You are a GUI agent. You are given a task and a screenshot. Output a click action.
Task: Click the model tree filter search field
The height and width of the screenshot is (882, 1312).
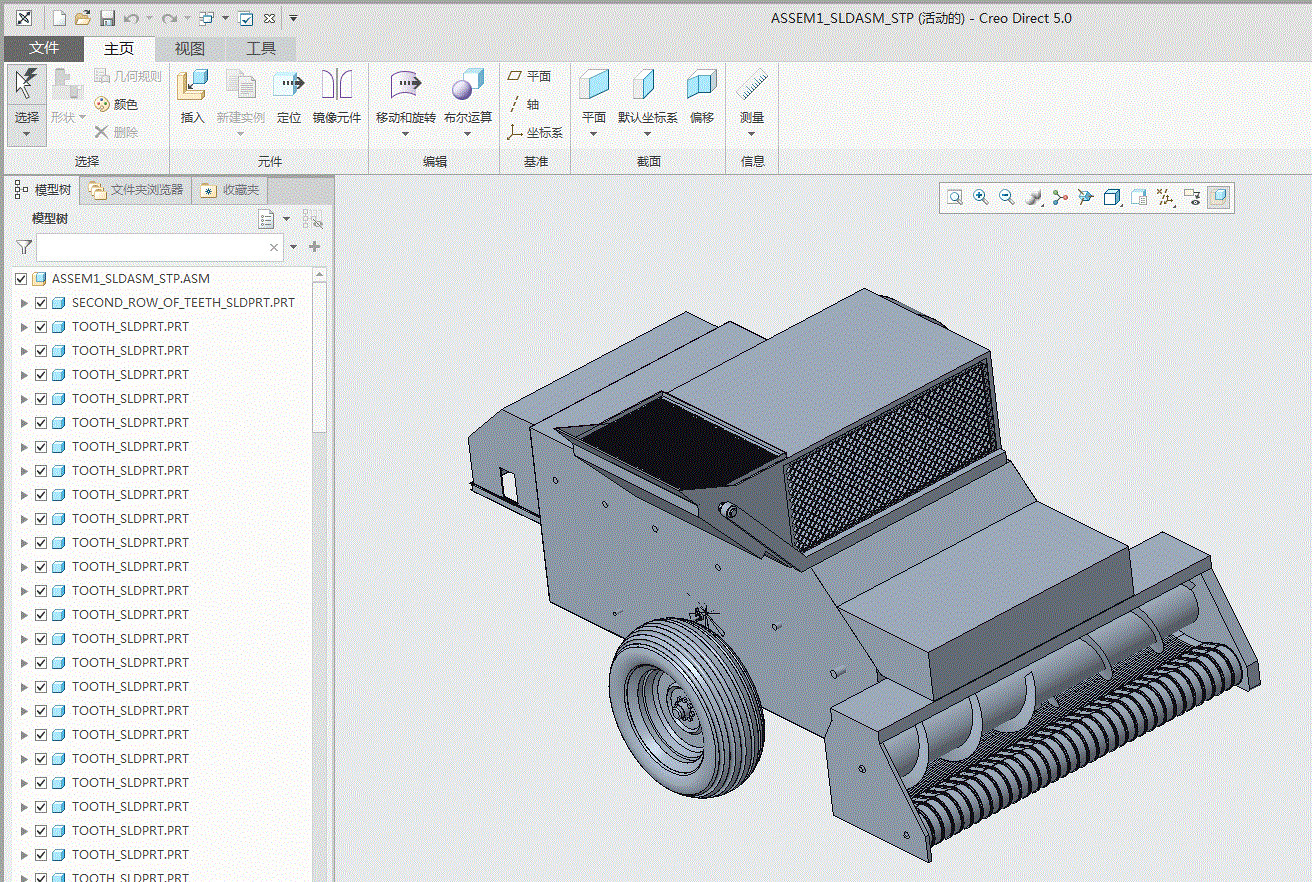[x=152, y=247]
